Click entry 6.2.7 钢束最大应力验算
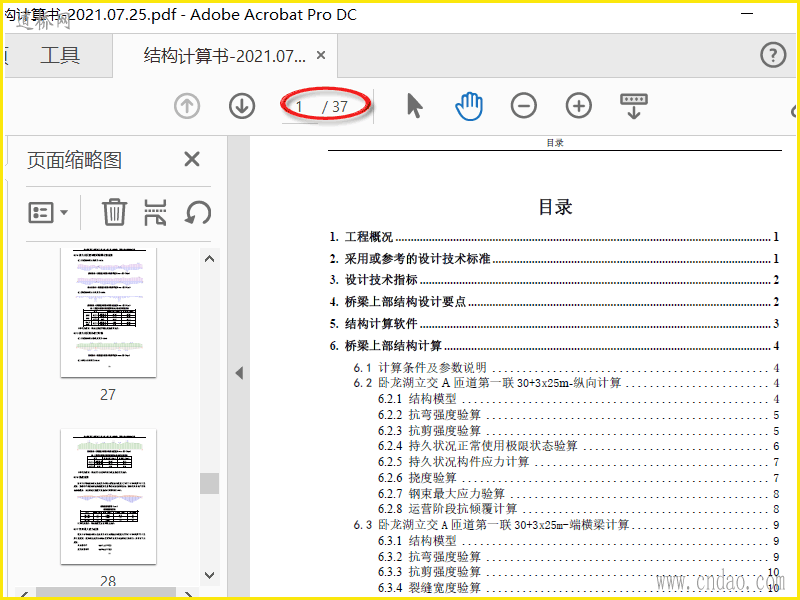Image resolution: width=800 pixels, height=600 pixels. (x=579, y=493)
